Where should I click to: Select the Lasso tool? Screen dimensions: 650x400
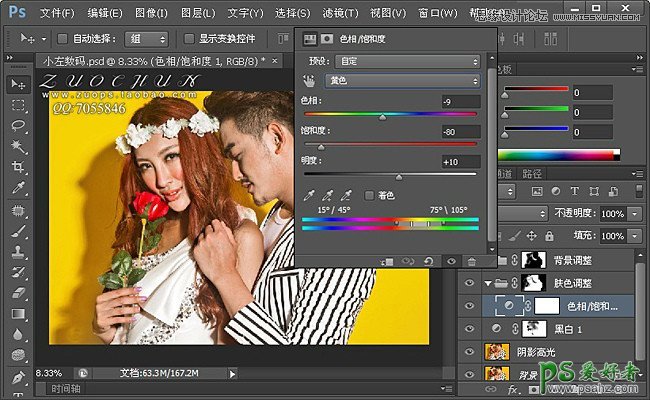click(18, 126)
